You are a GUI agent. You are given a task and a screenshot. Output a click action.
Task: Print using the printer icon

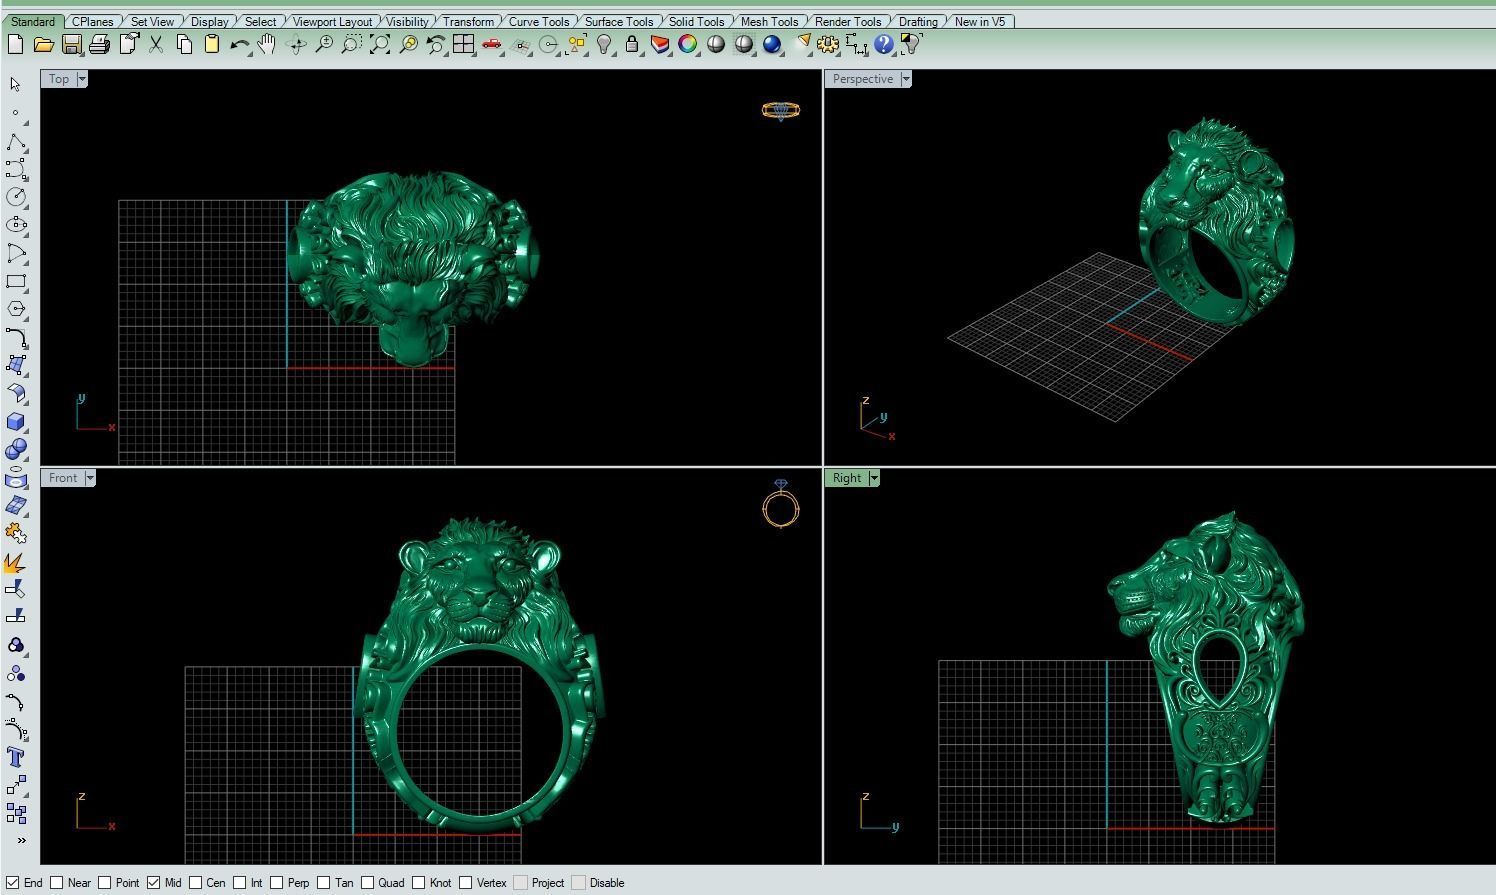[x=99, y=44]
